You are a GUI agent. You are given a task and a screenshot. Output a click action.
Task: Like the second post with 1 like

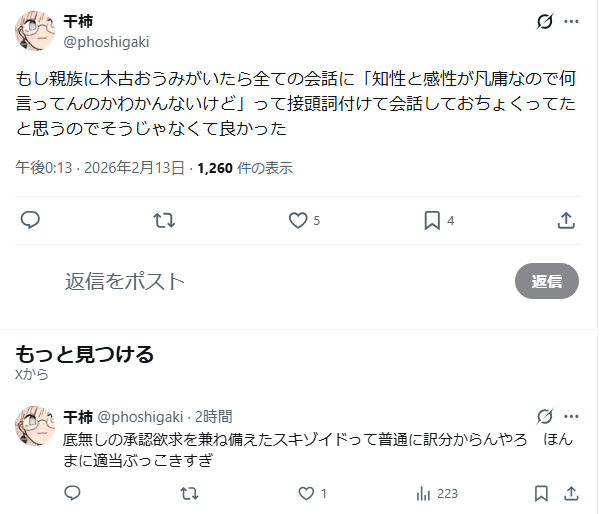(x=306, y=493)
